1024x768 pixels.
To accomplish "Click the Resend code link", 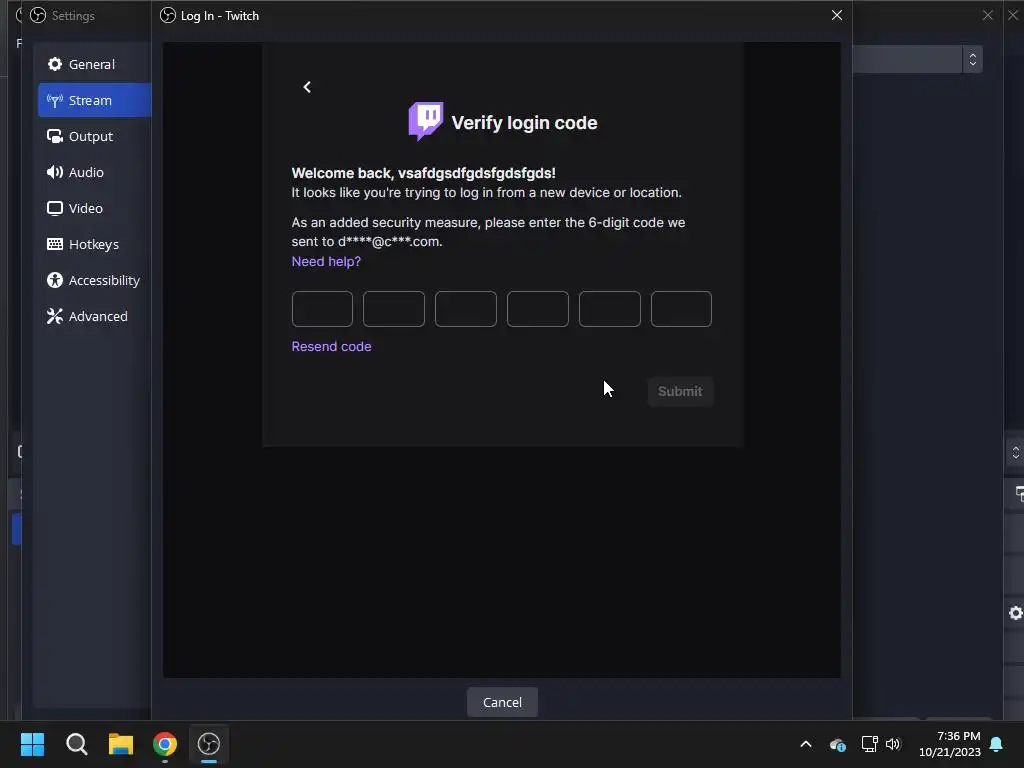I will point(331,346).
